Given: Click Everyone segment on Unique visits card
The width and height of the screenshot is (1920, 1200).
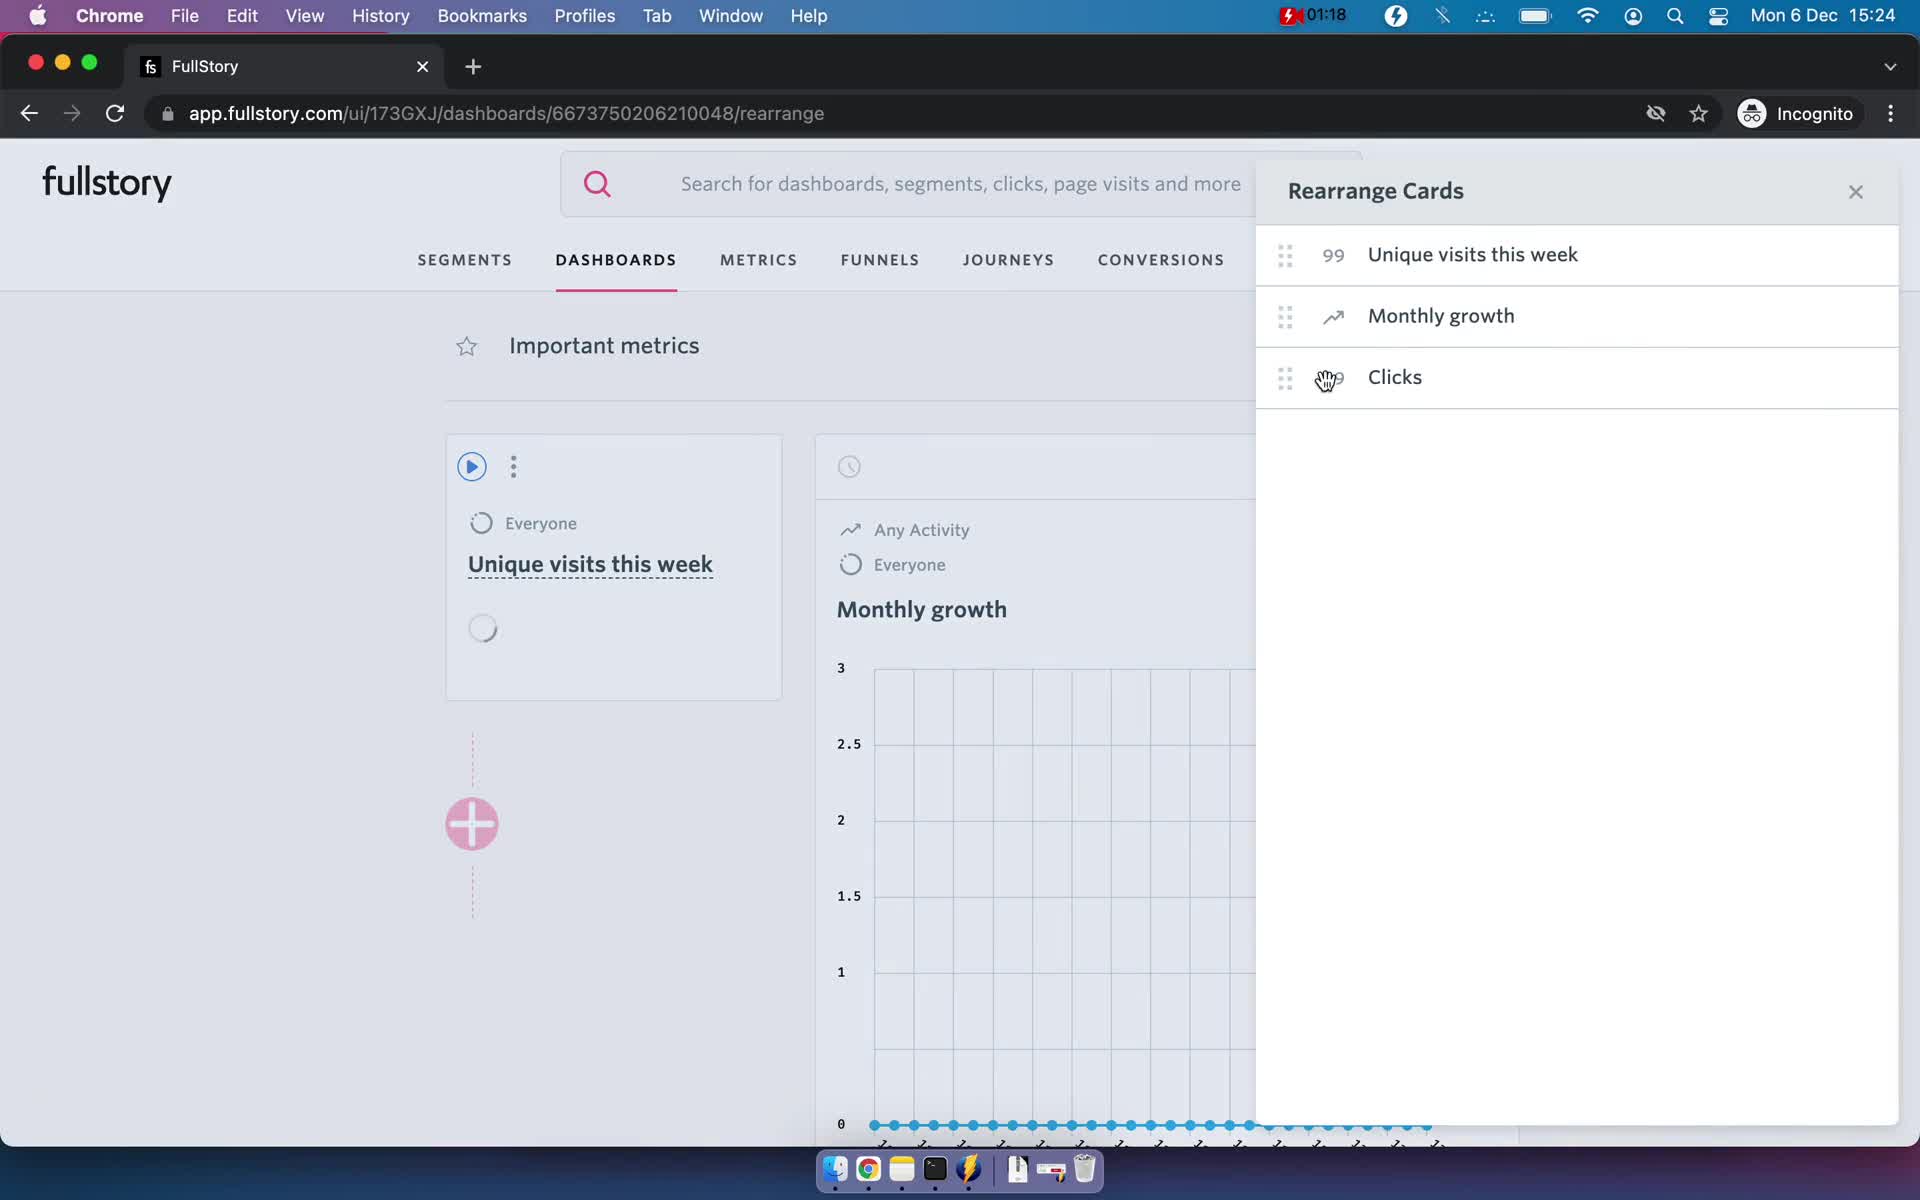Looking at the screenshot, I should (x=540, y=524).
